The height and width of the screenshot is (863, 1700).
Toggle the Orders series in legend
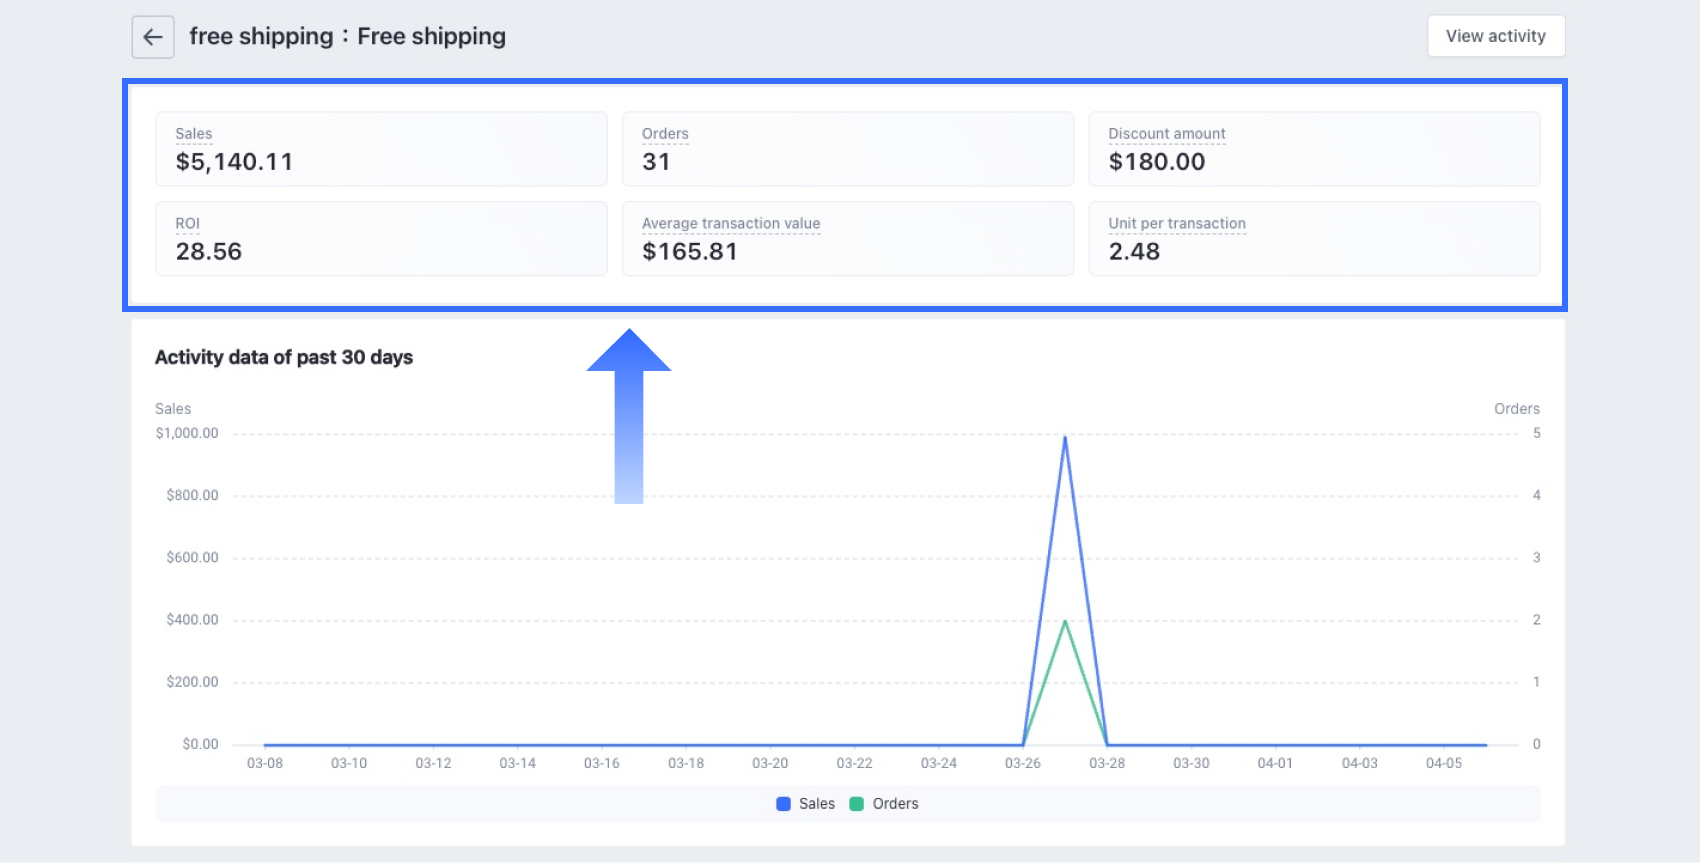pos(894,804)
